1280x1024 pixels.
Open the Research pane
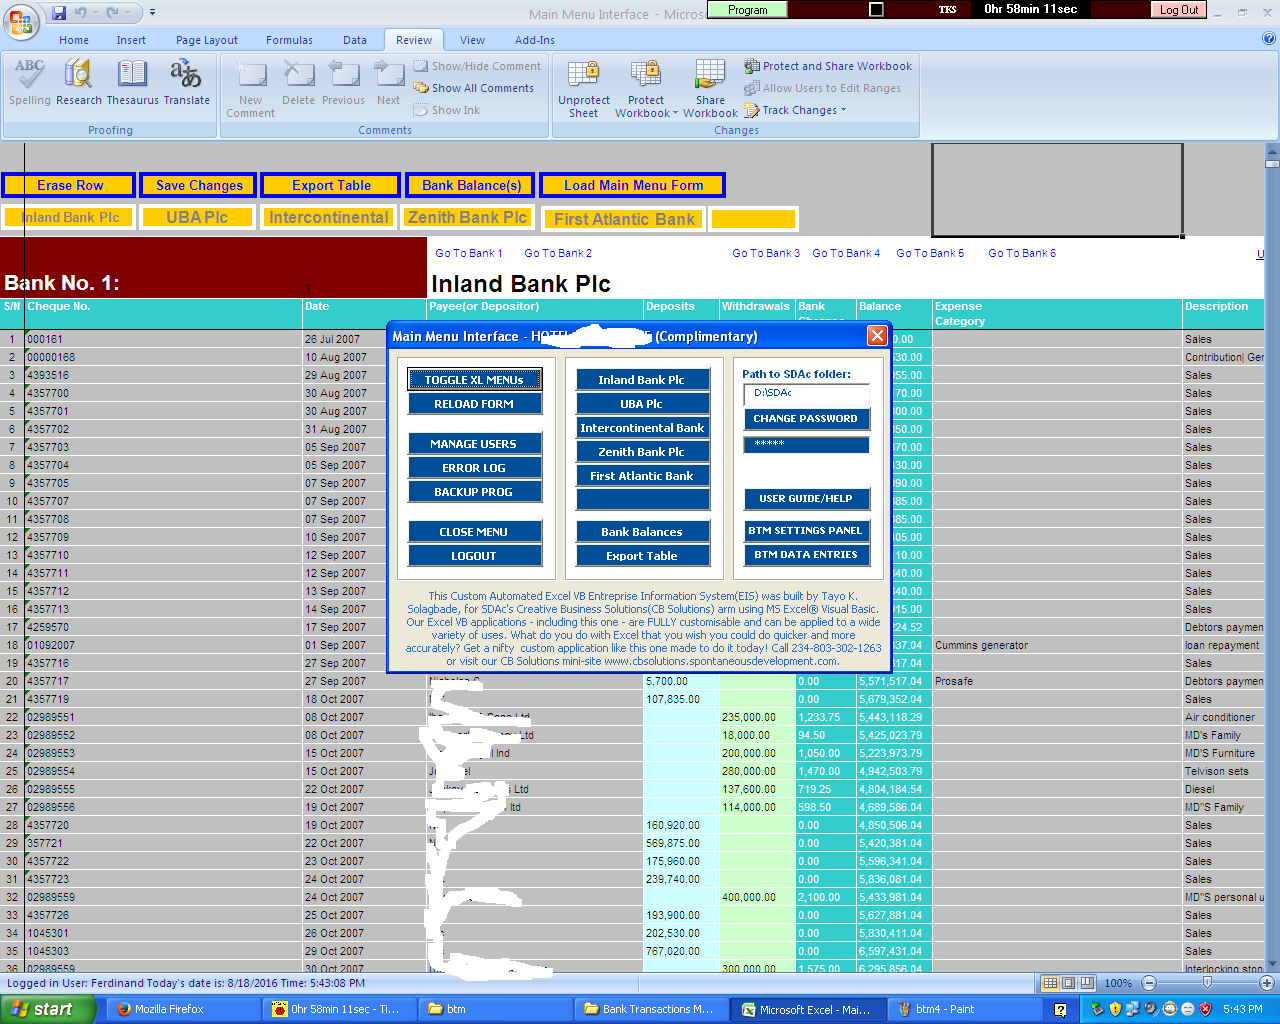click(x=79, y=82)
